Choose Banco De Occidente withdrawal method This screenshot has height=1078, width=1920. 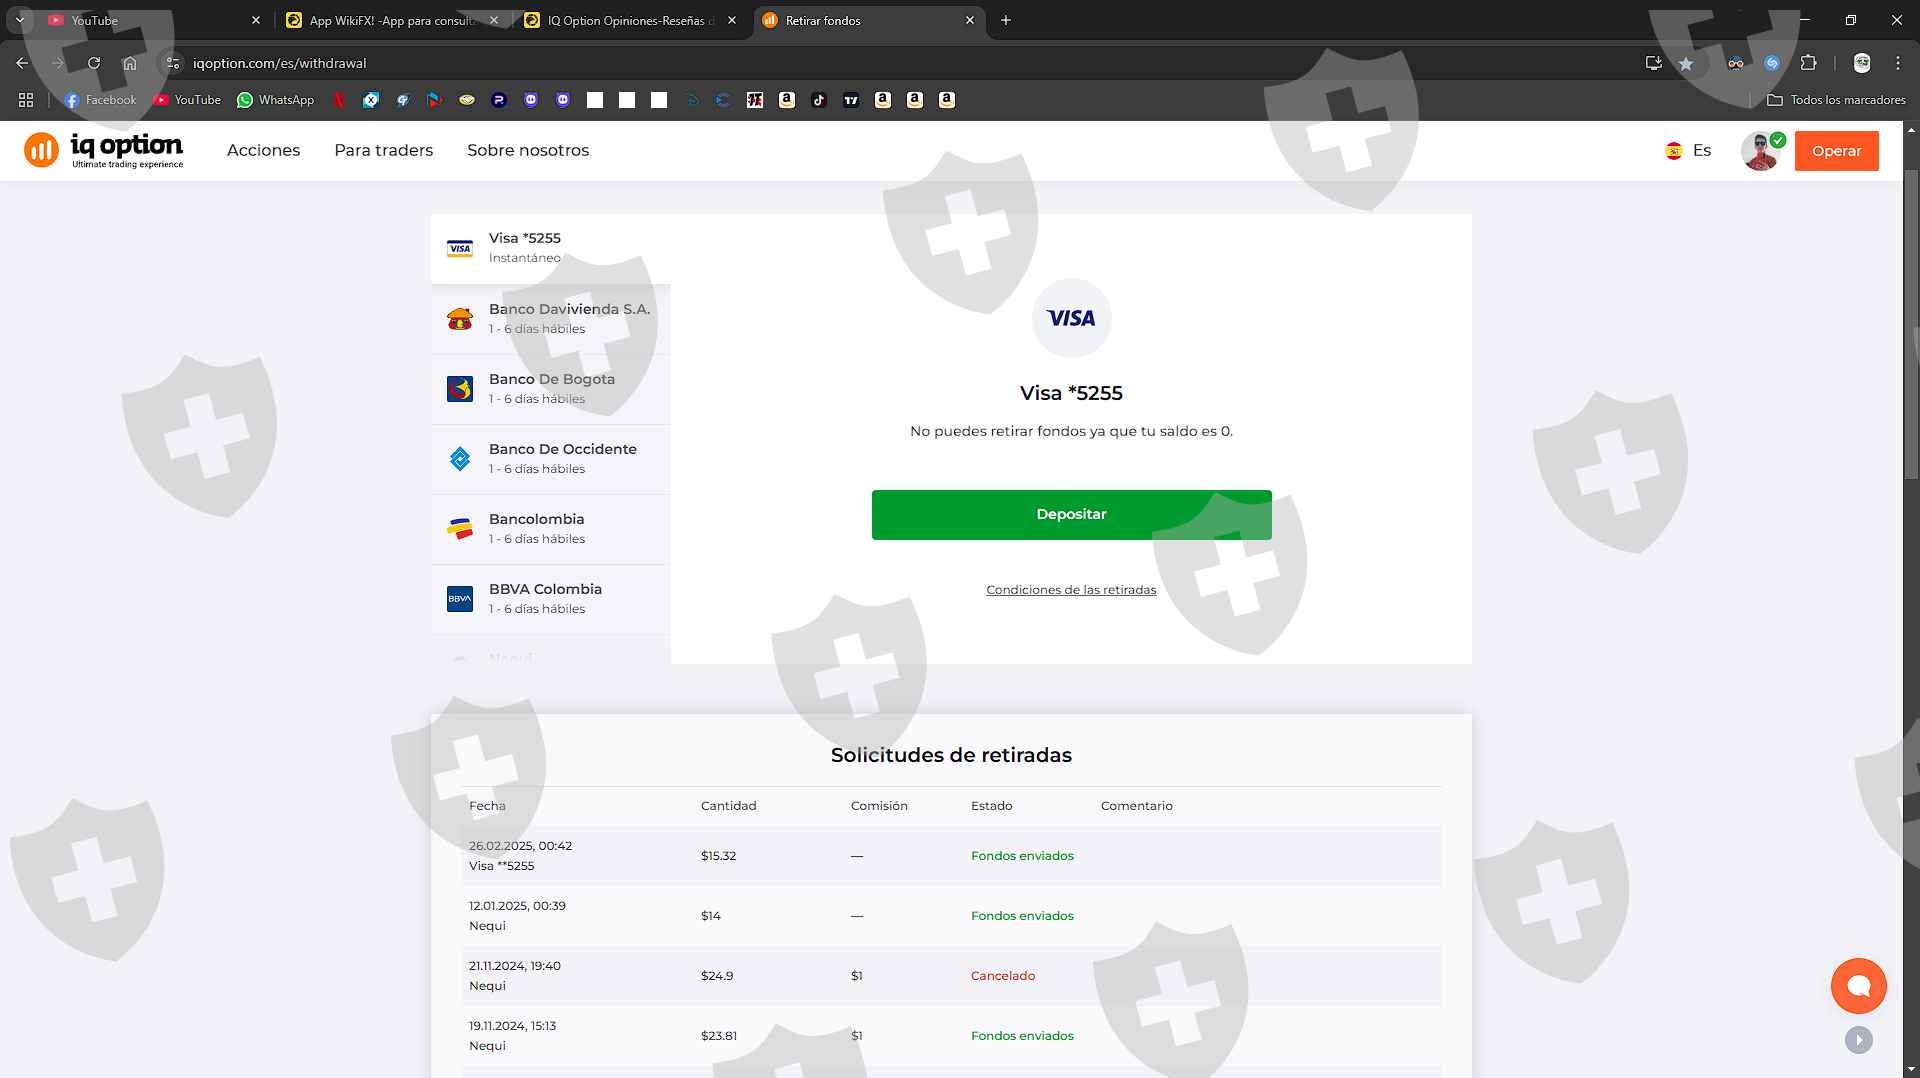[x=551, y=459]
